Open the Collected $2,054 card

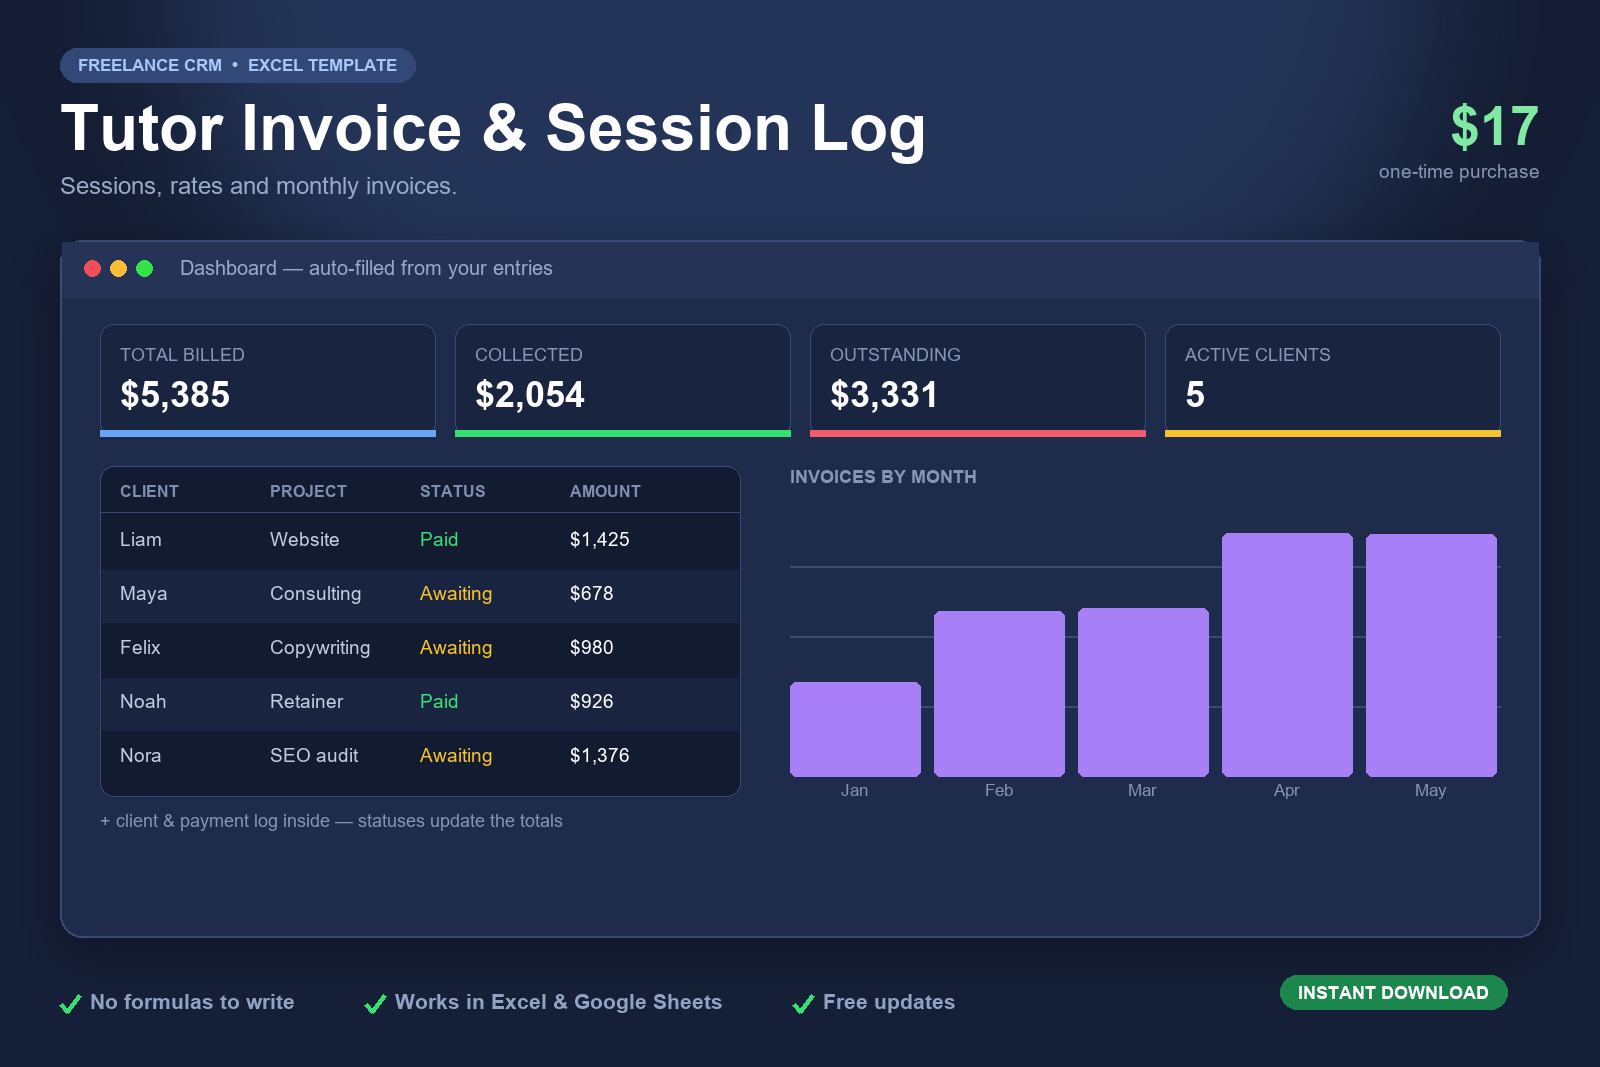[623, 380]
